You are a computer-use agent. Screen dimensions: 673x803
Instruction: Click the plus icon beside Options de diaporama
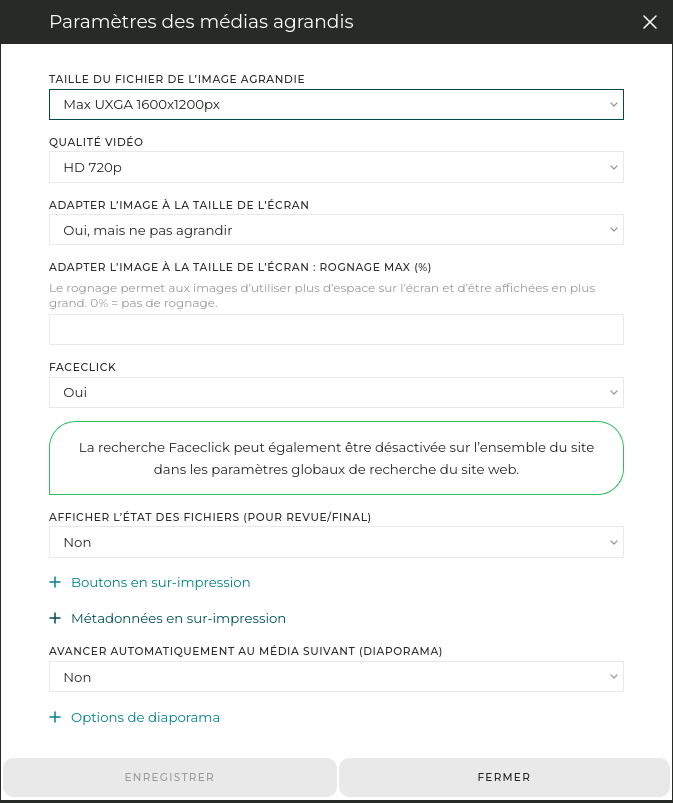click(55, 717)
